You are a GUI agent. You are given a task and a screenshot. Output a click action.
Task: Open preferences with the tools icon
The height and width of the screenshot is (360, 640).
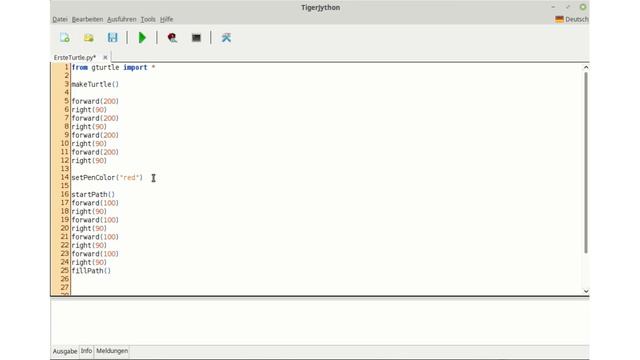click(x=226, y=38)
